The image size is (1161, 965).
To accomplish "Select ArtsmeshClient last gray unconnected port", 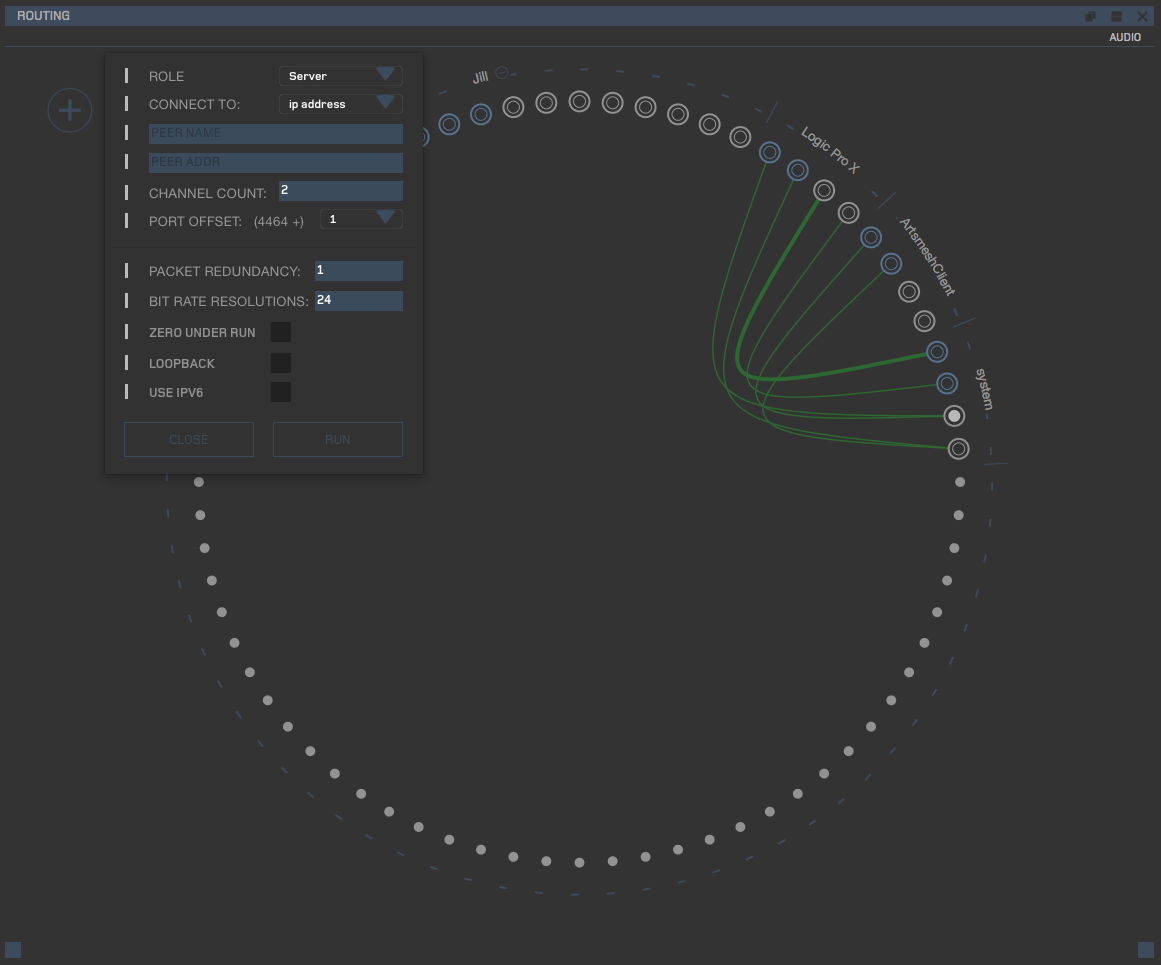I will click(x=924, y=321).
